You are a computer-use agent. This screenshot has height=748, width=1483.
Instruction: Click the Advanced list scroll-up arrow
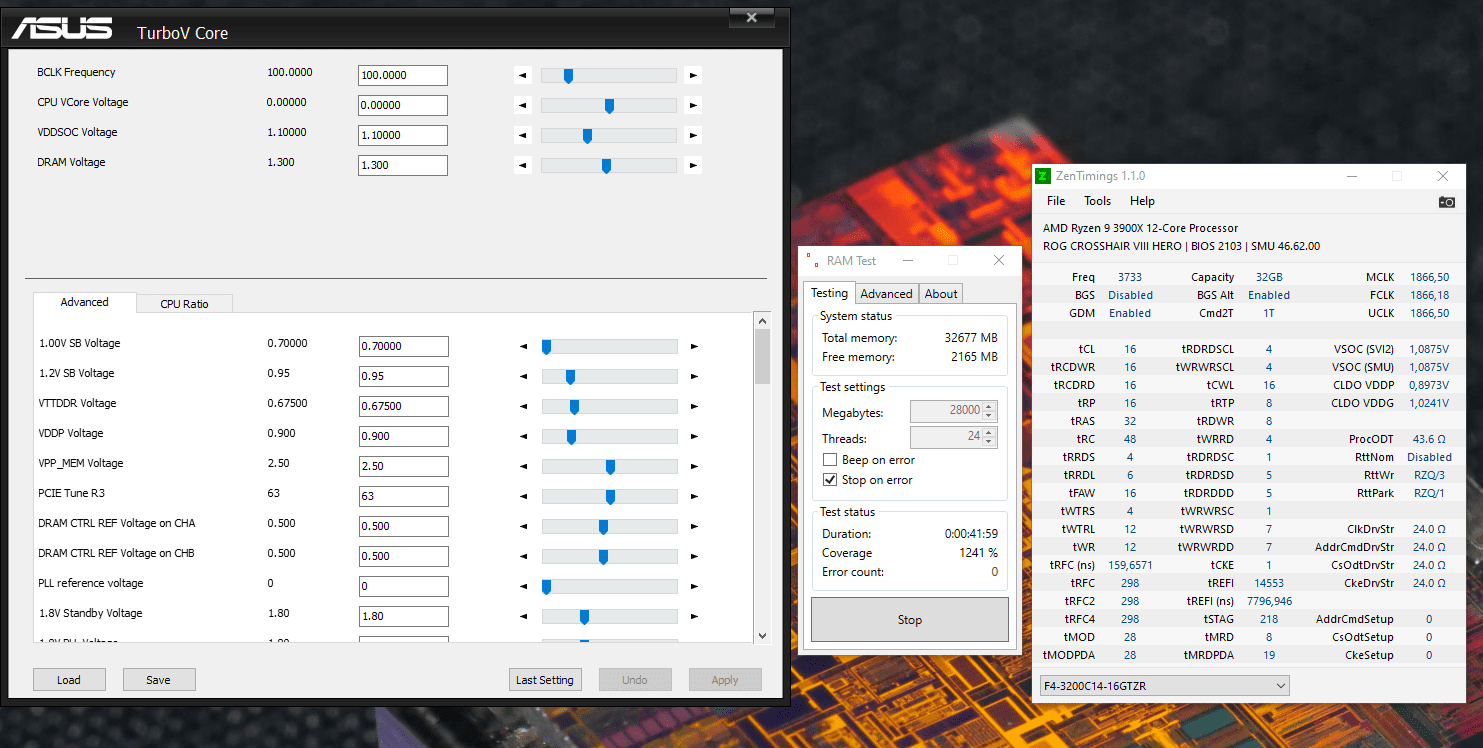(x=762, y=321)
